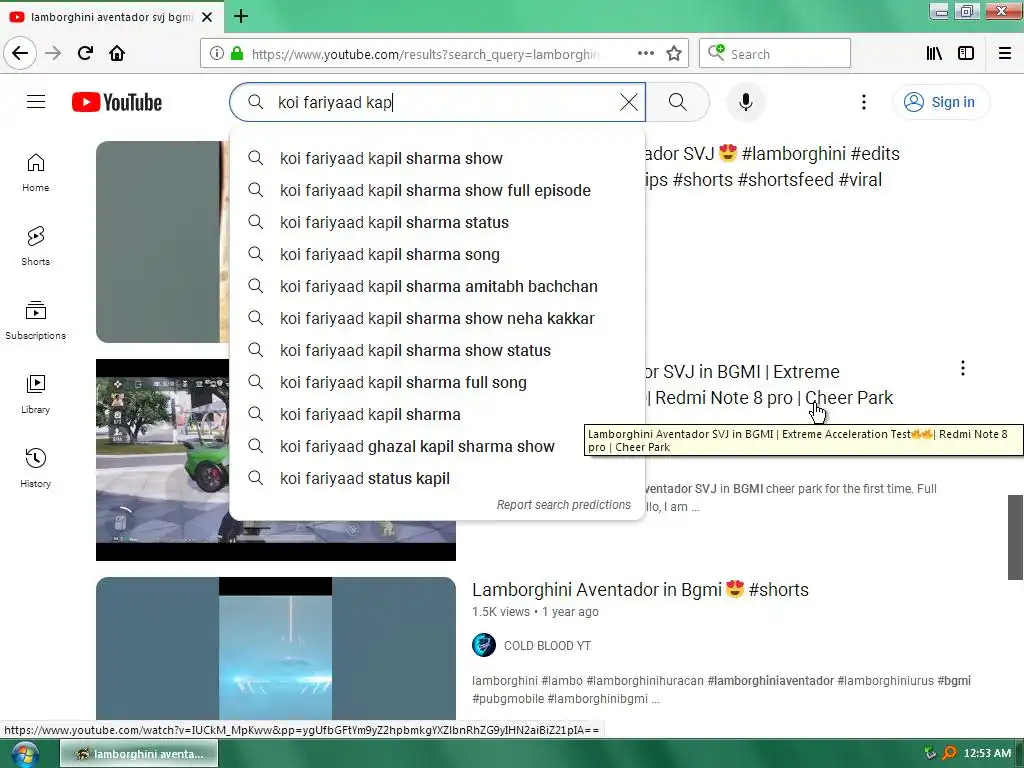Screen dimensions: 1024x768
Task: Go to YouTube home via logo
Action: tap(117, 102)
